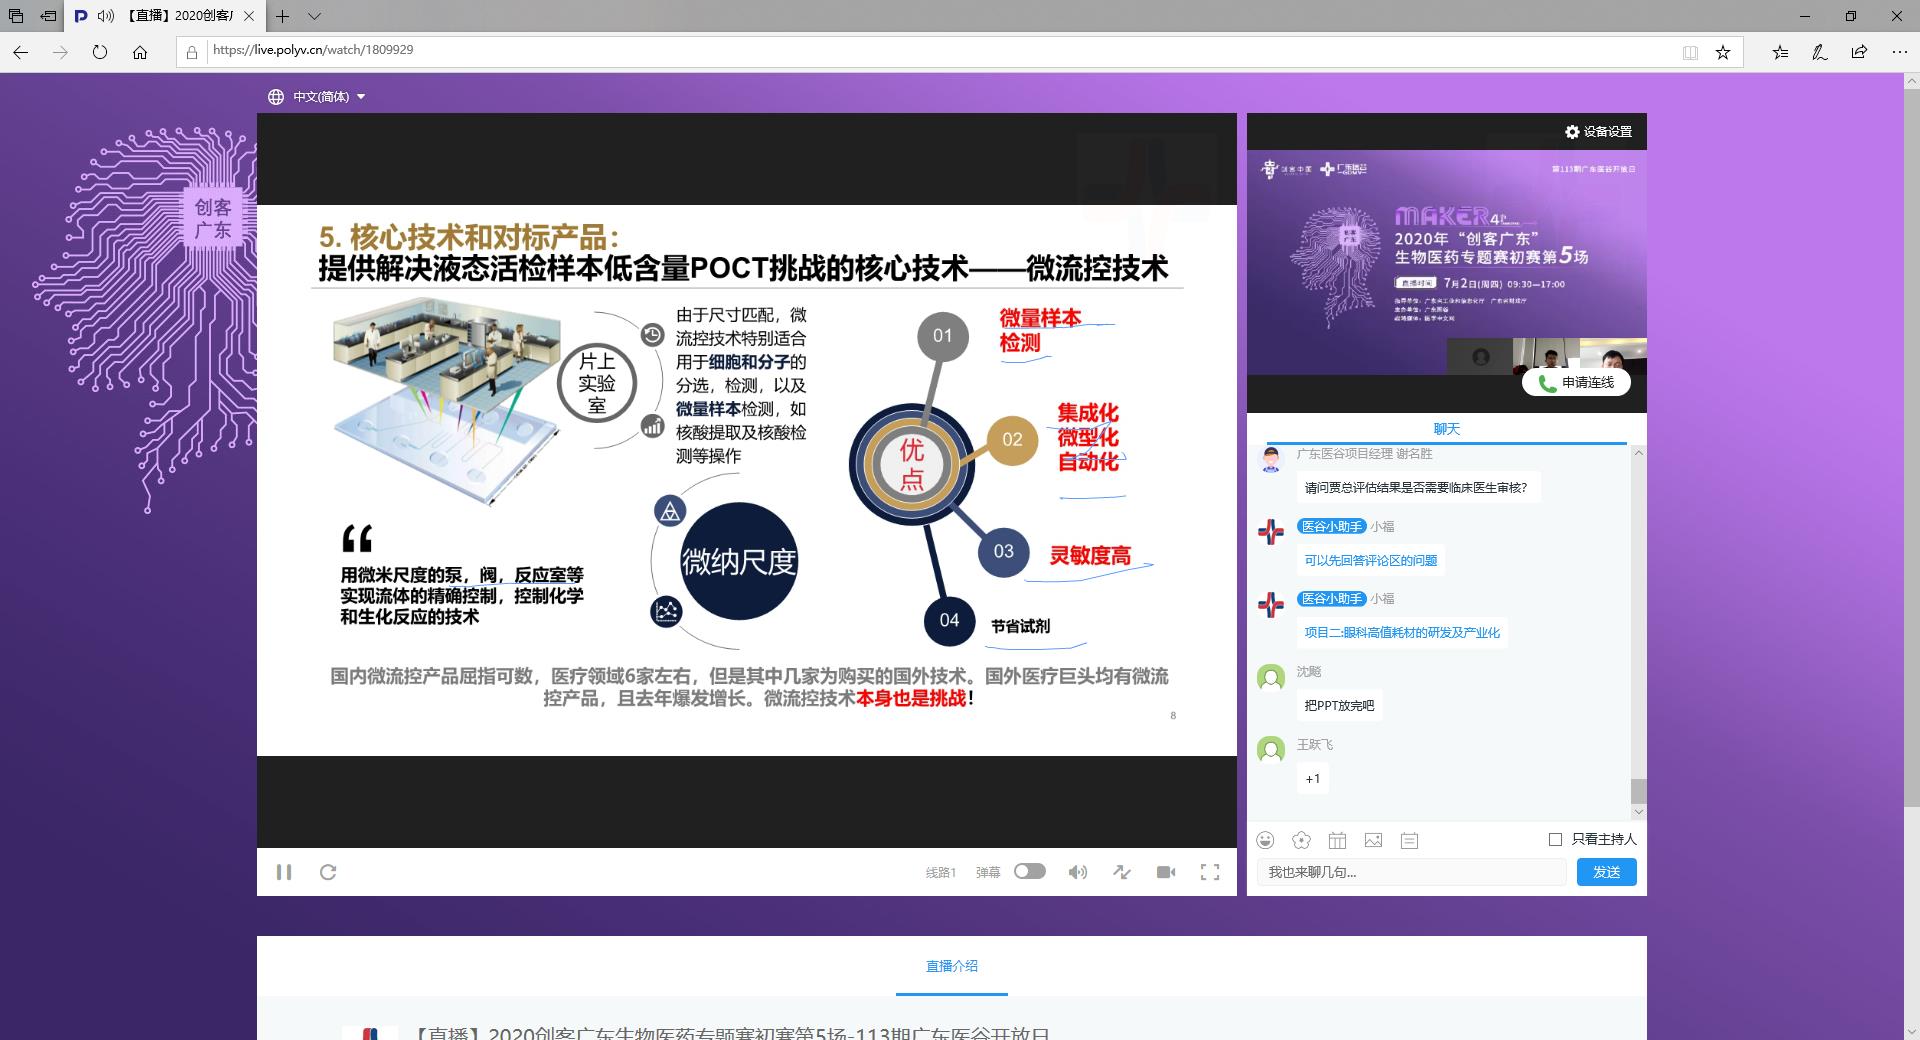
Task: Favorite this page with the star icon
Action: (1723, 52)
